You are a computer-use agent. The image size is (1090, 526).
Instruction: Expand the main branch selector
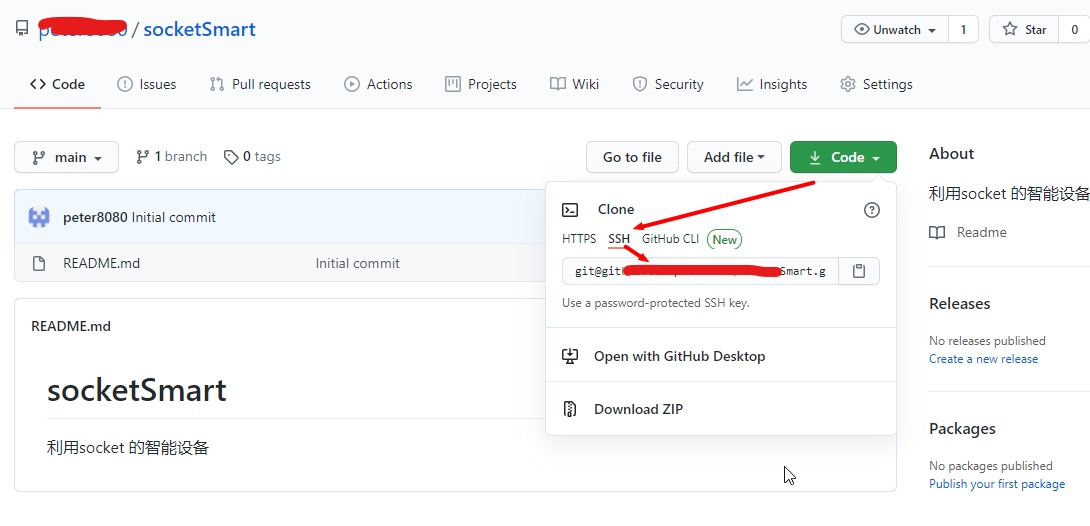tap(67, 157)
